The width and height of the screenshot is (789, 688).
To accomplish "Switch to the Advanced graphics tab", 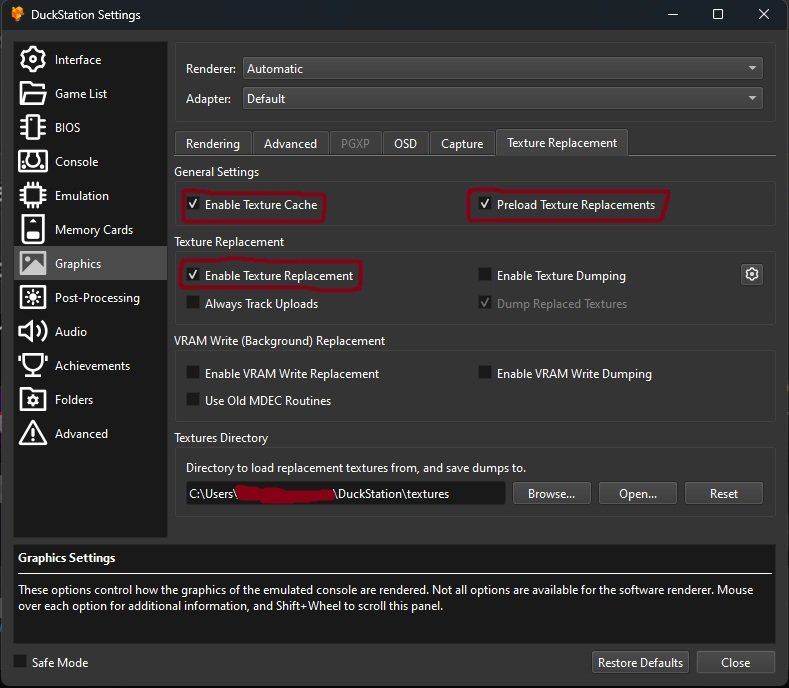I will pos(290,144).
